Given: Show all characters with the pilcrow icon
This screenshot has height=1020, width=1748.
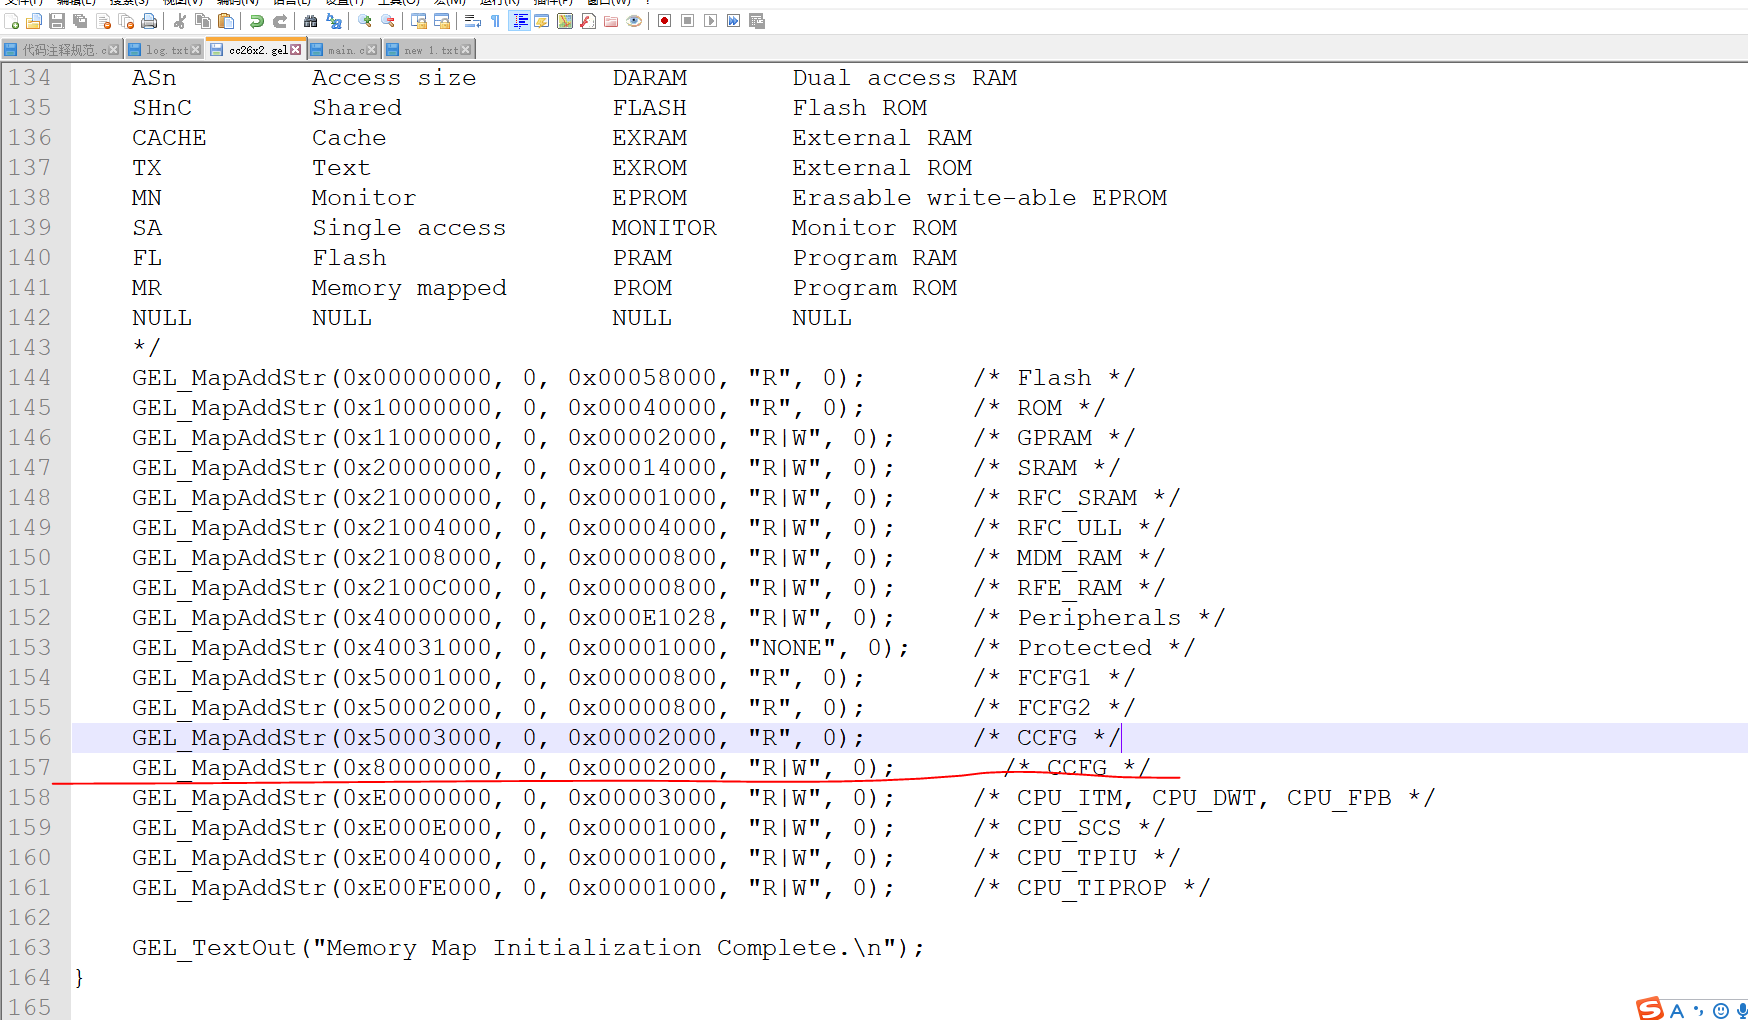Looking at the screenshot, I should click(496, 21).
